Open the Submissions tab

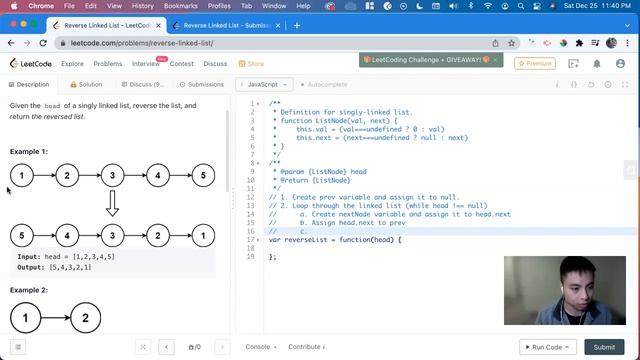coord(202,84)
